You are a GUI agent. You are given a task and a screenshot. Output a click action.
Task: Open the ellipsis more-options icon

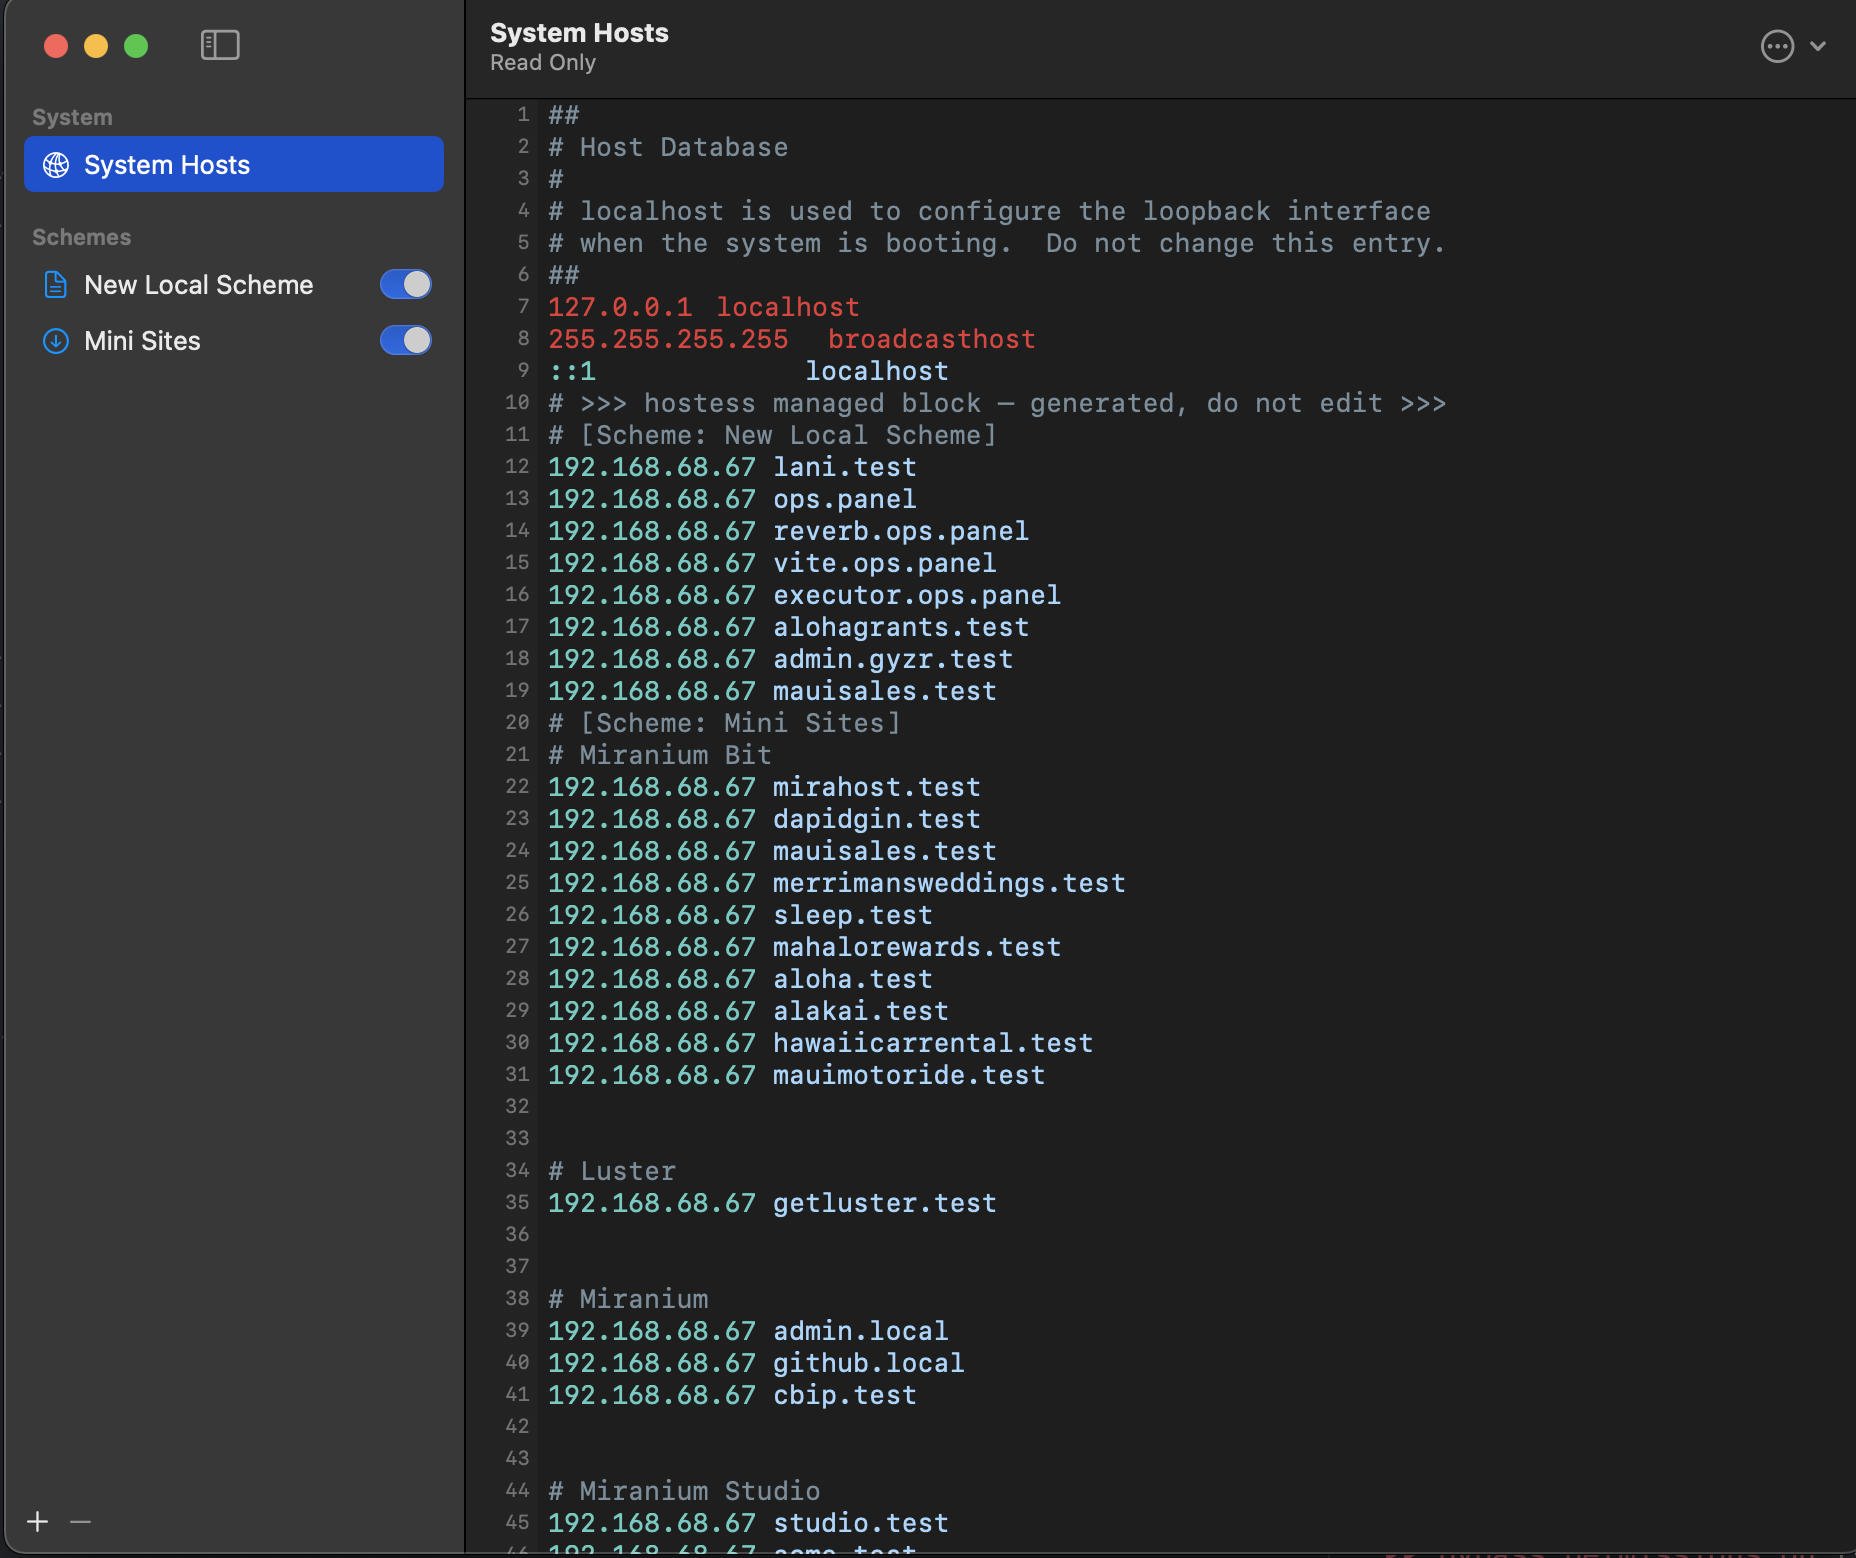pos(1777,46)
